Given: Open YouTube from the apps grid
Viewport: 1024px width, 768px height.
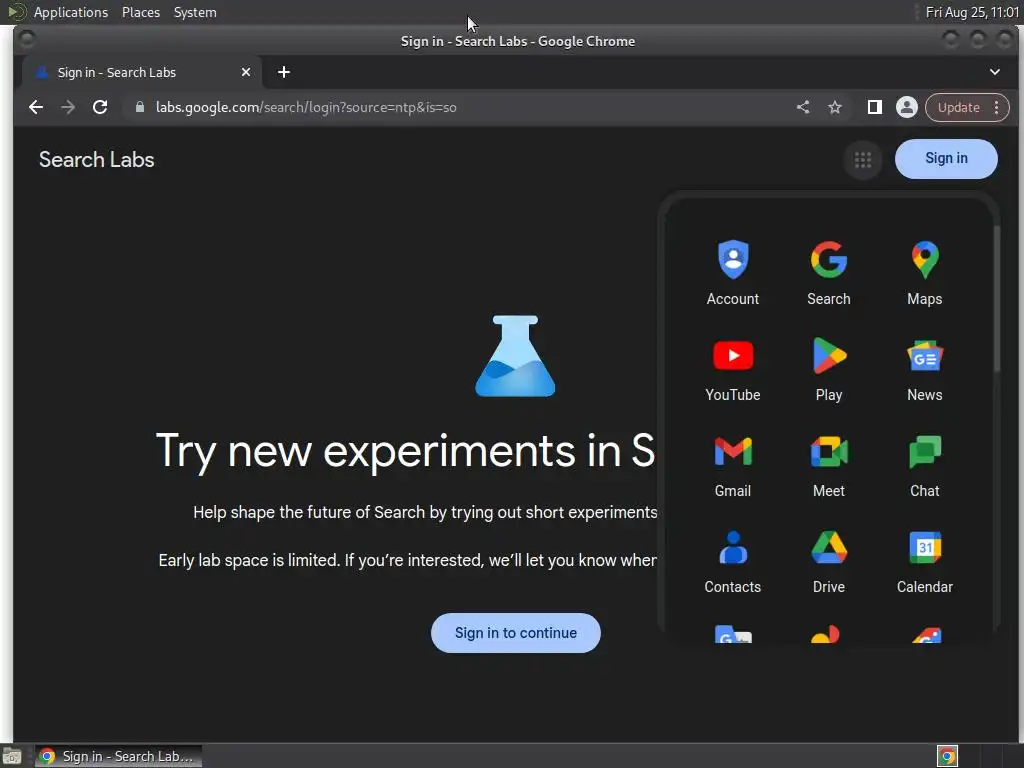Looking at the screenshot, I should 733,369.
